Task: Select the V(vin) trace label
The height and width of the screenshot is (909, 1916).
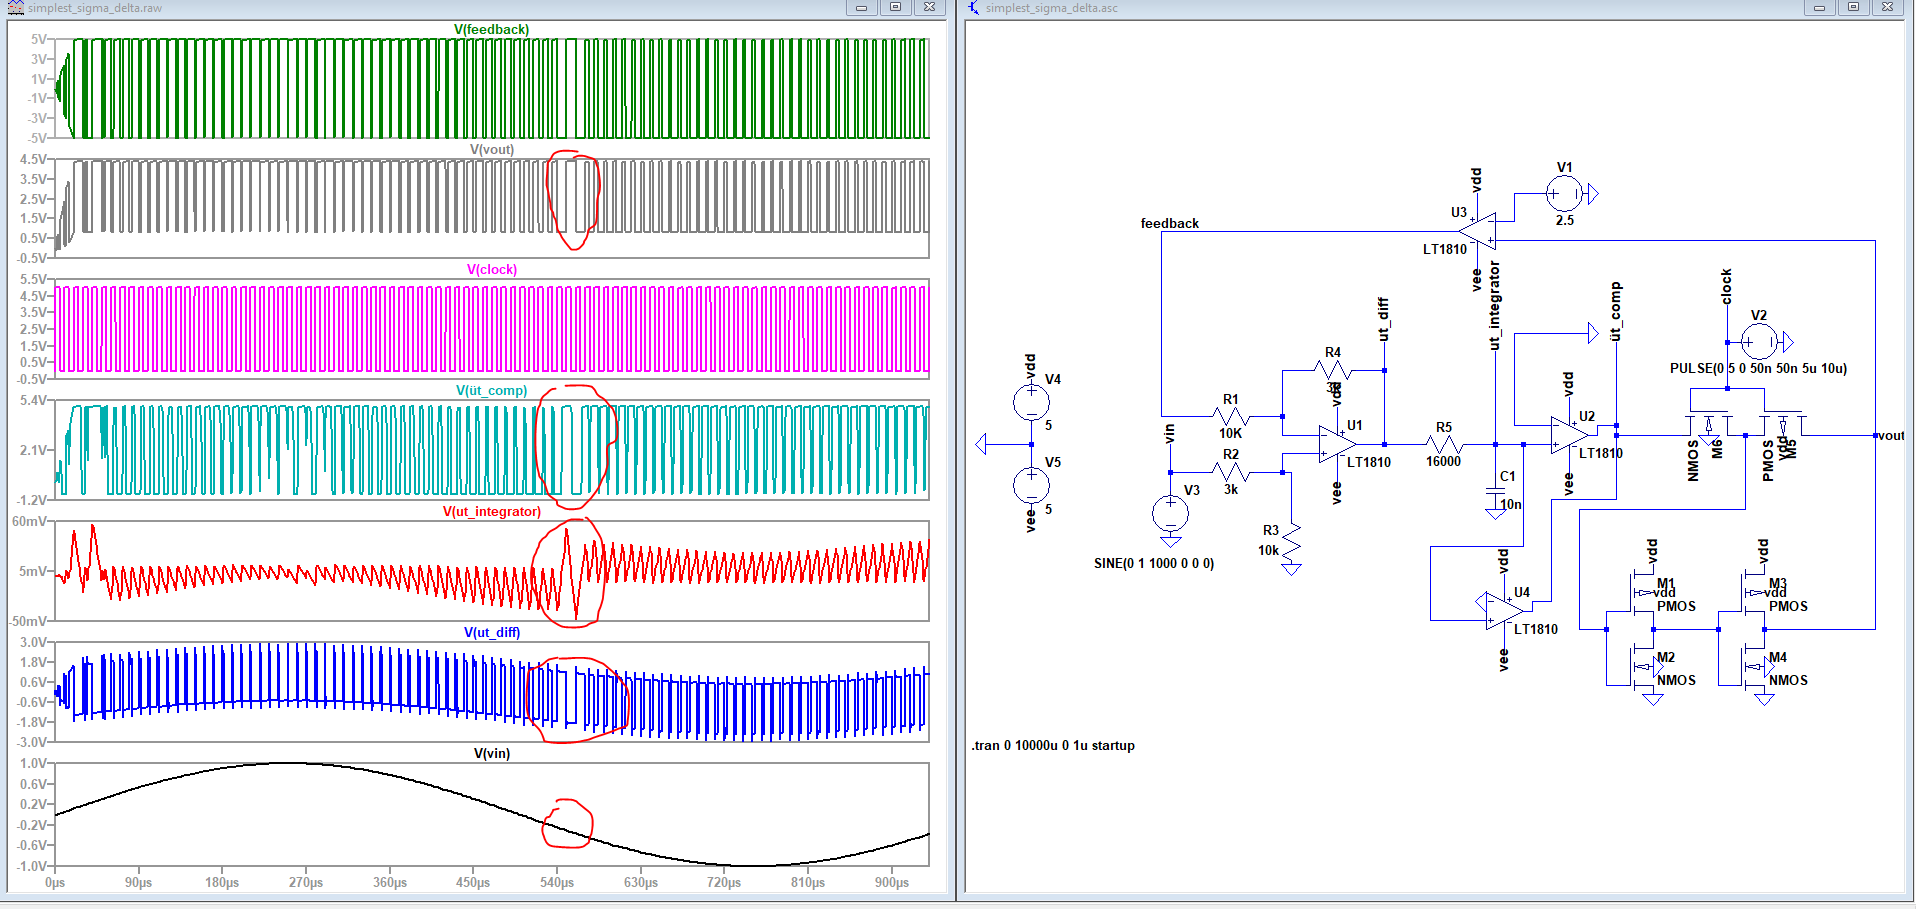Action: [491, 753]
